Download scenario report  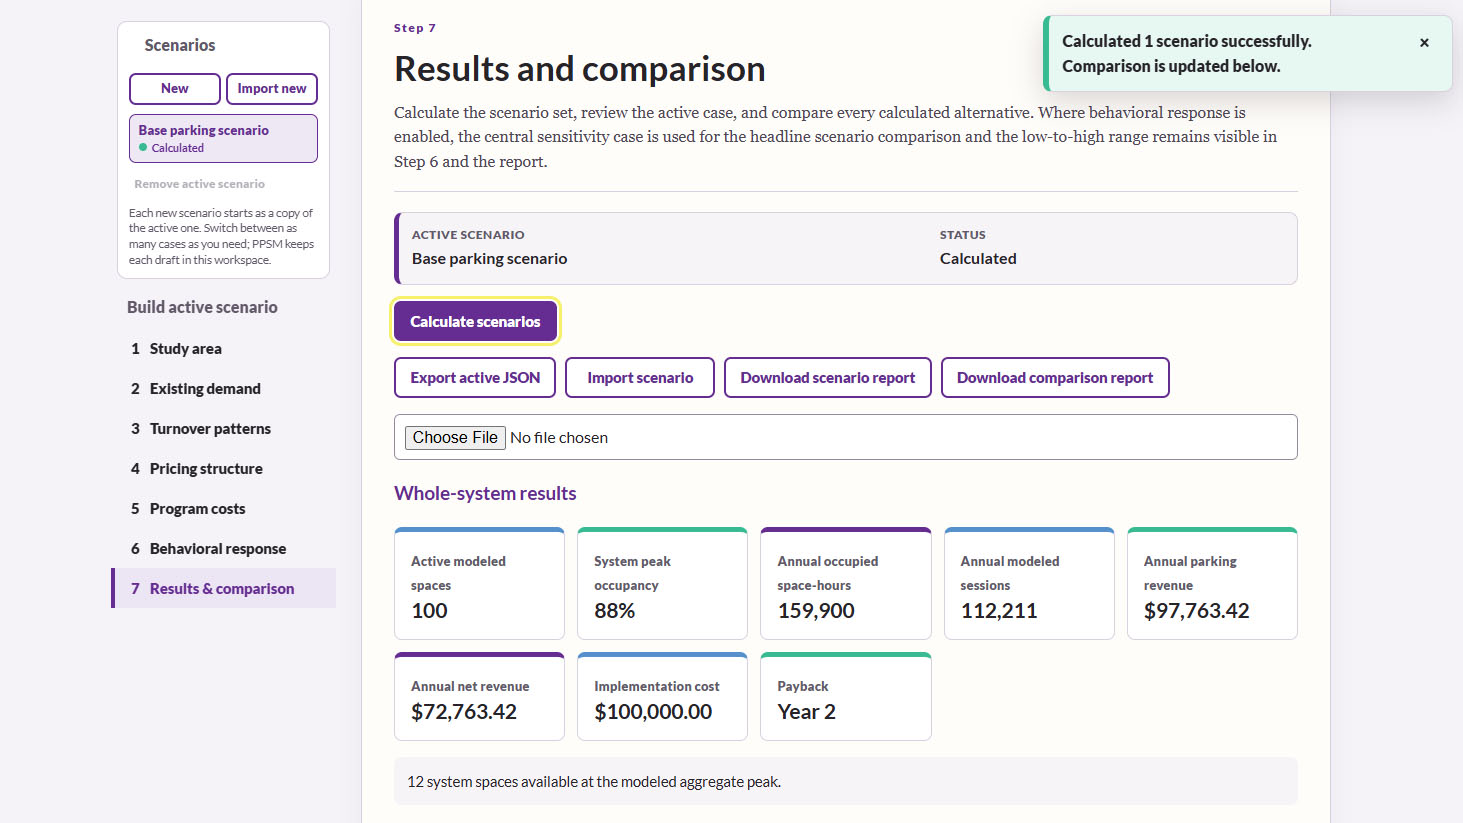coord(828,378)
